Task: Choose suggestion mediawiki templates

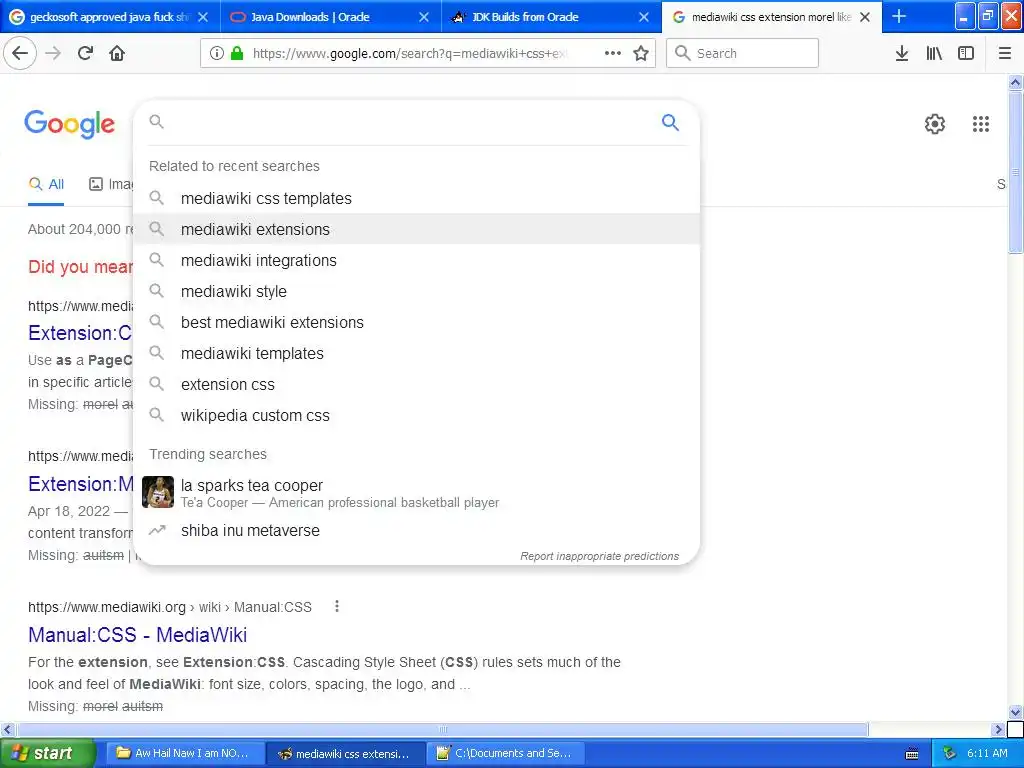Action: pyautogui.click(x=416, y=353)
